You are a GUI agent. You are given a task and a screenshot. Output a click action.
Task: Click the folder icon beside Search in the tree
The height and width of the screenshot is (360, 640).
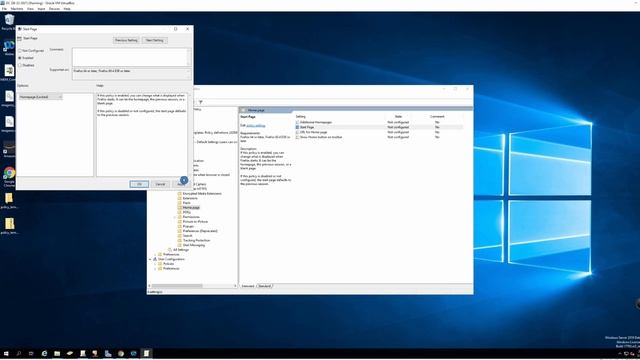(x=180, y=236)
